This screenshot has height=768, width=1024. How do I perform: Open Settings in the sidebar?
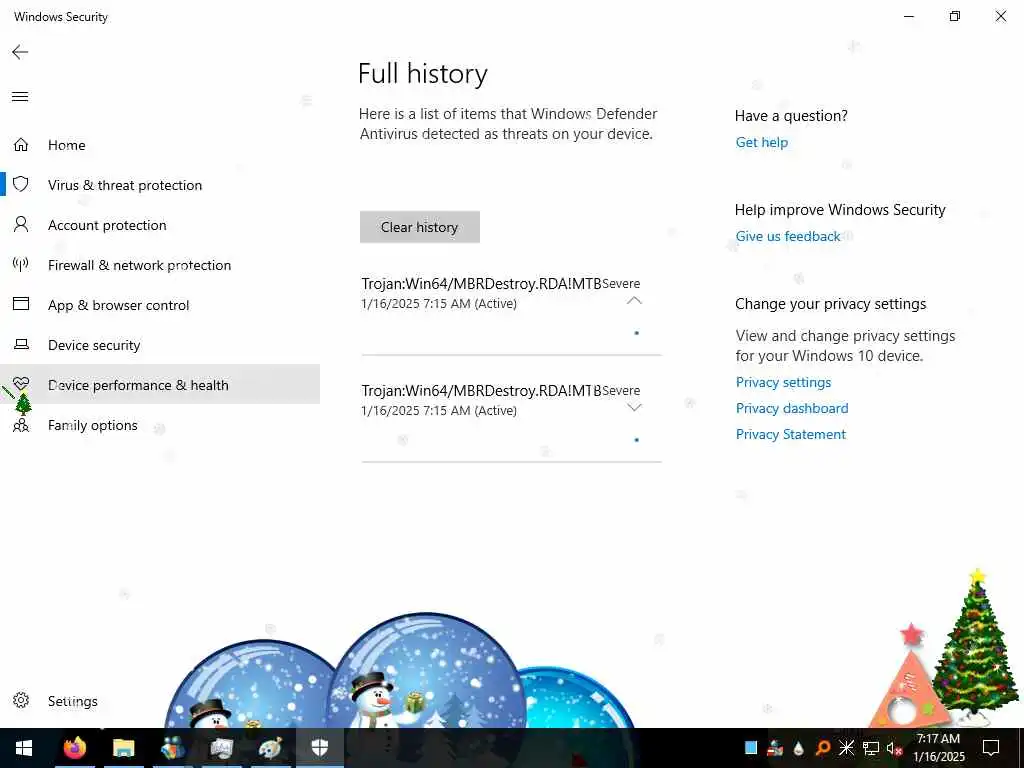click(72, 701)
